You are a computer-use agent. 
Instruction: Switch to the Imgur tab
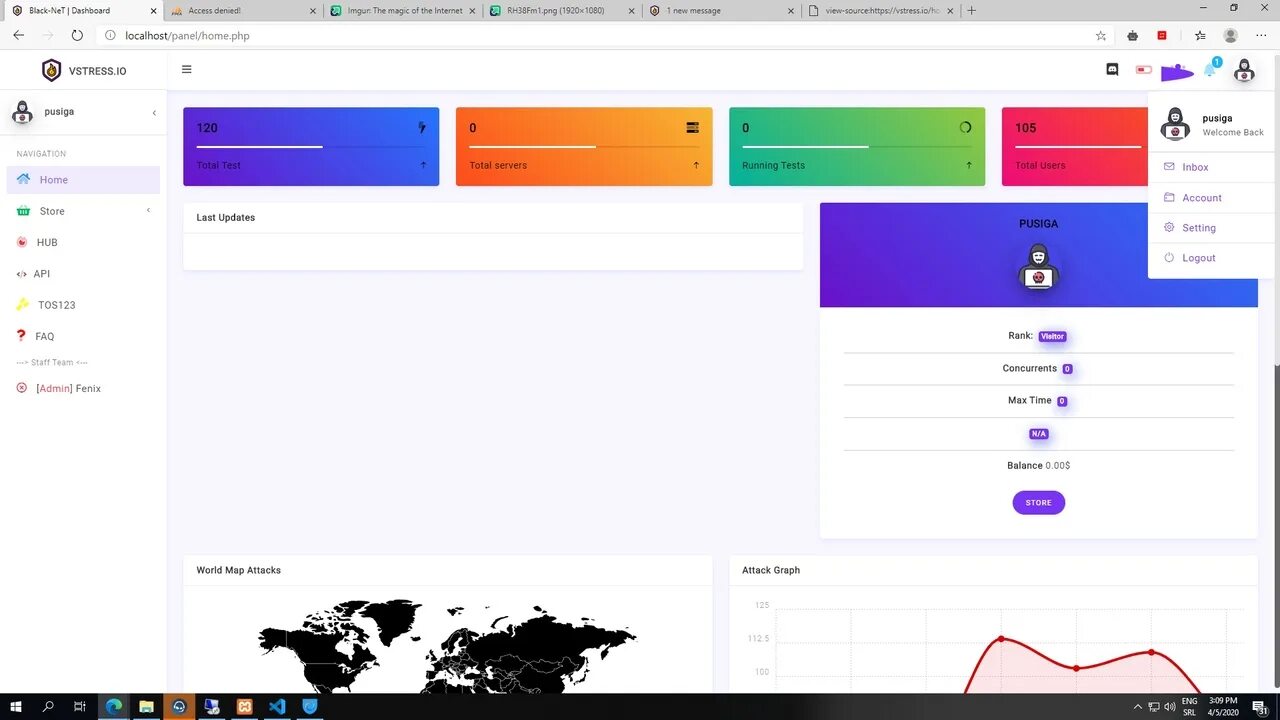point(404,10)
